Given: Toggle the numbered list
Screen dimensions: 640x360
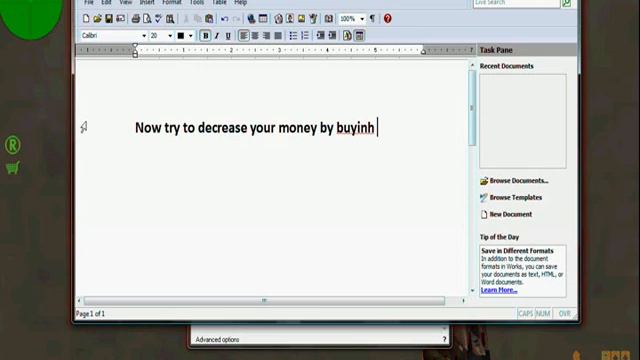Looking at the screenshot, I should click(x=305, y=36).
